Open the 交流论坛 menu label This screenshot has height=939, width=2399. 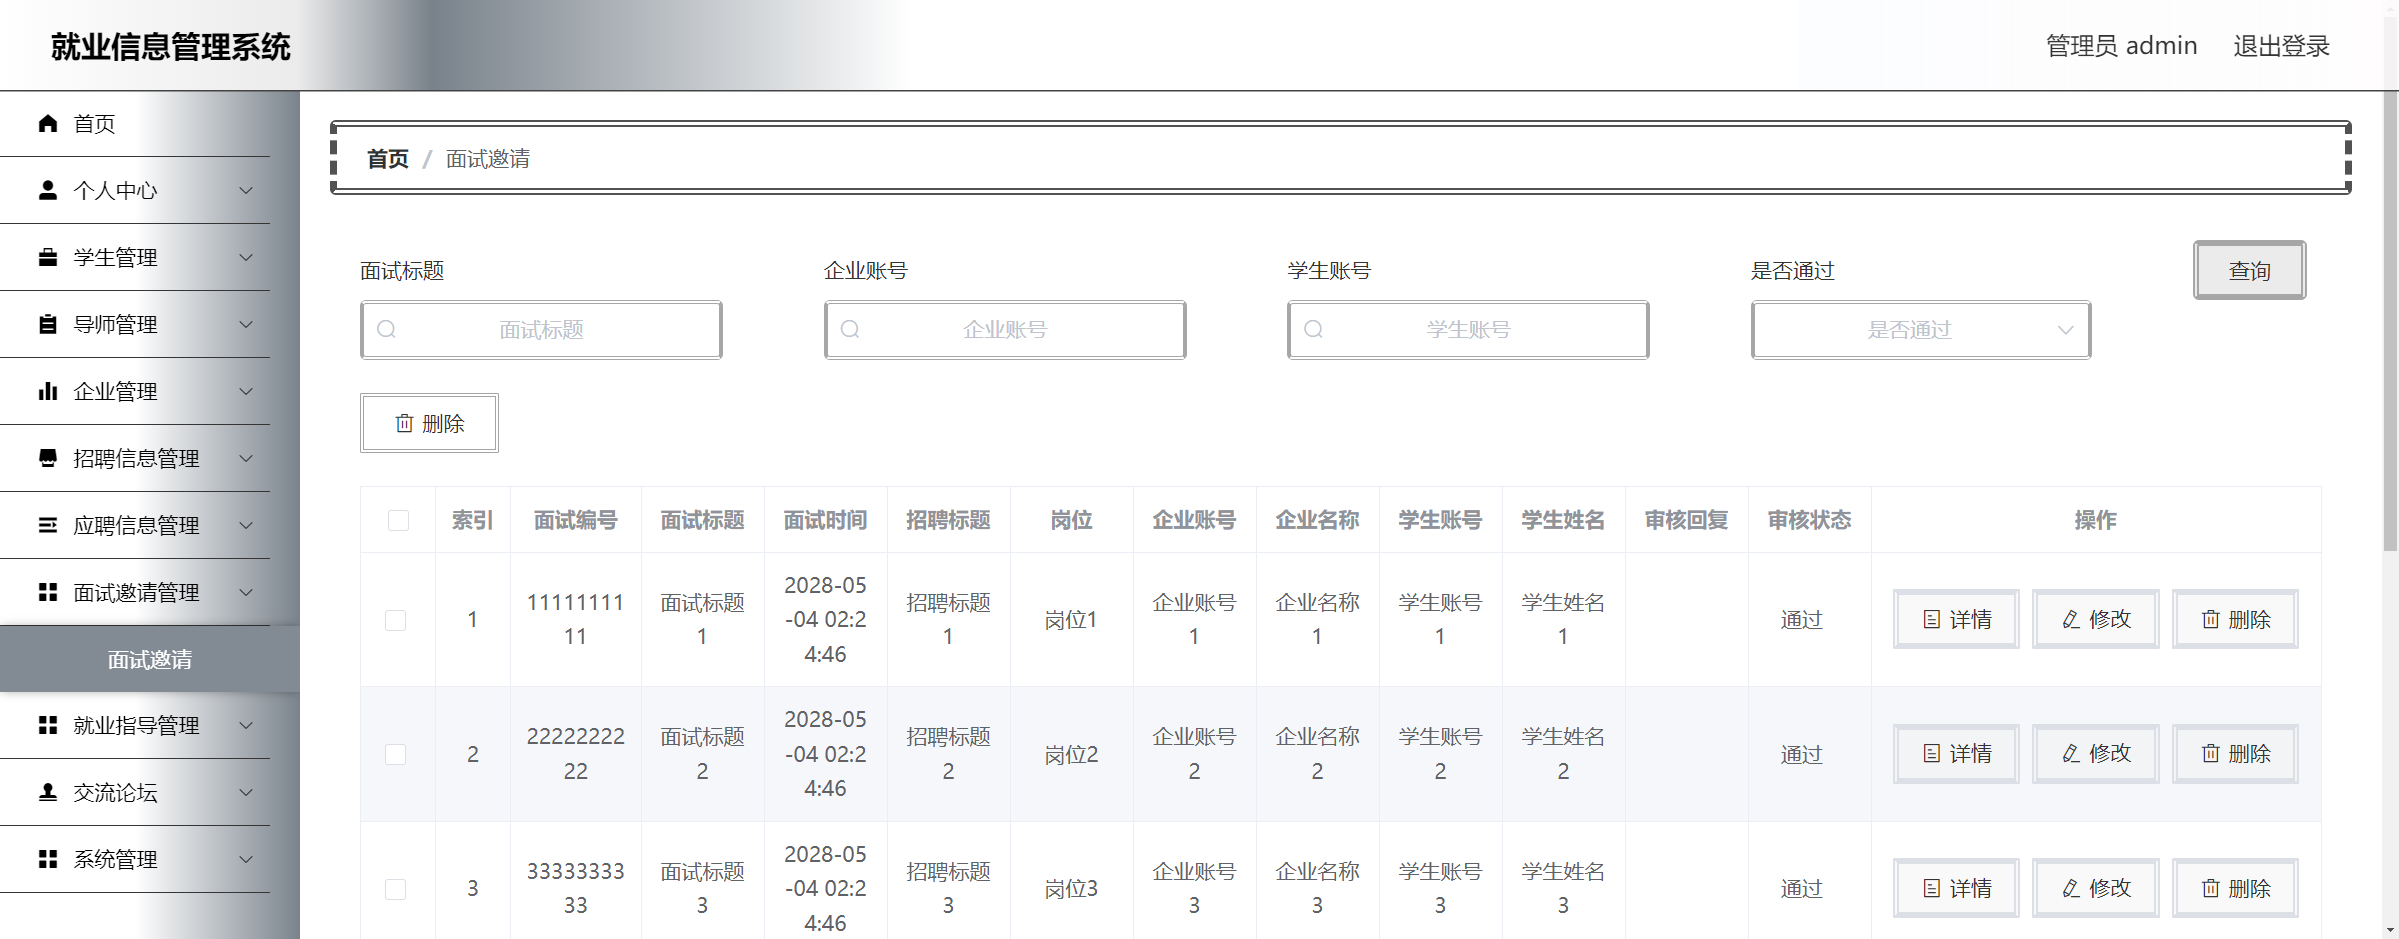[115, 792]
